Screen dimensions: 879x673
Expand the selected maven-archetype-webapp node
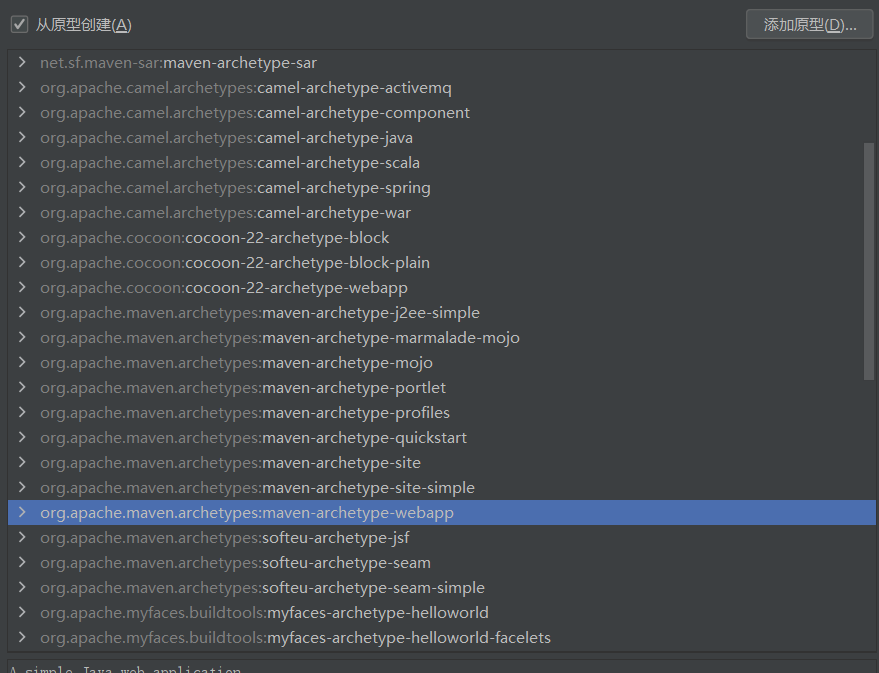tap(22, 512)
